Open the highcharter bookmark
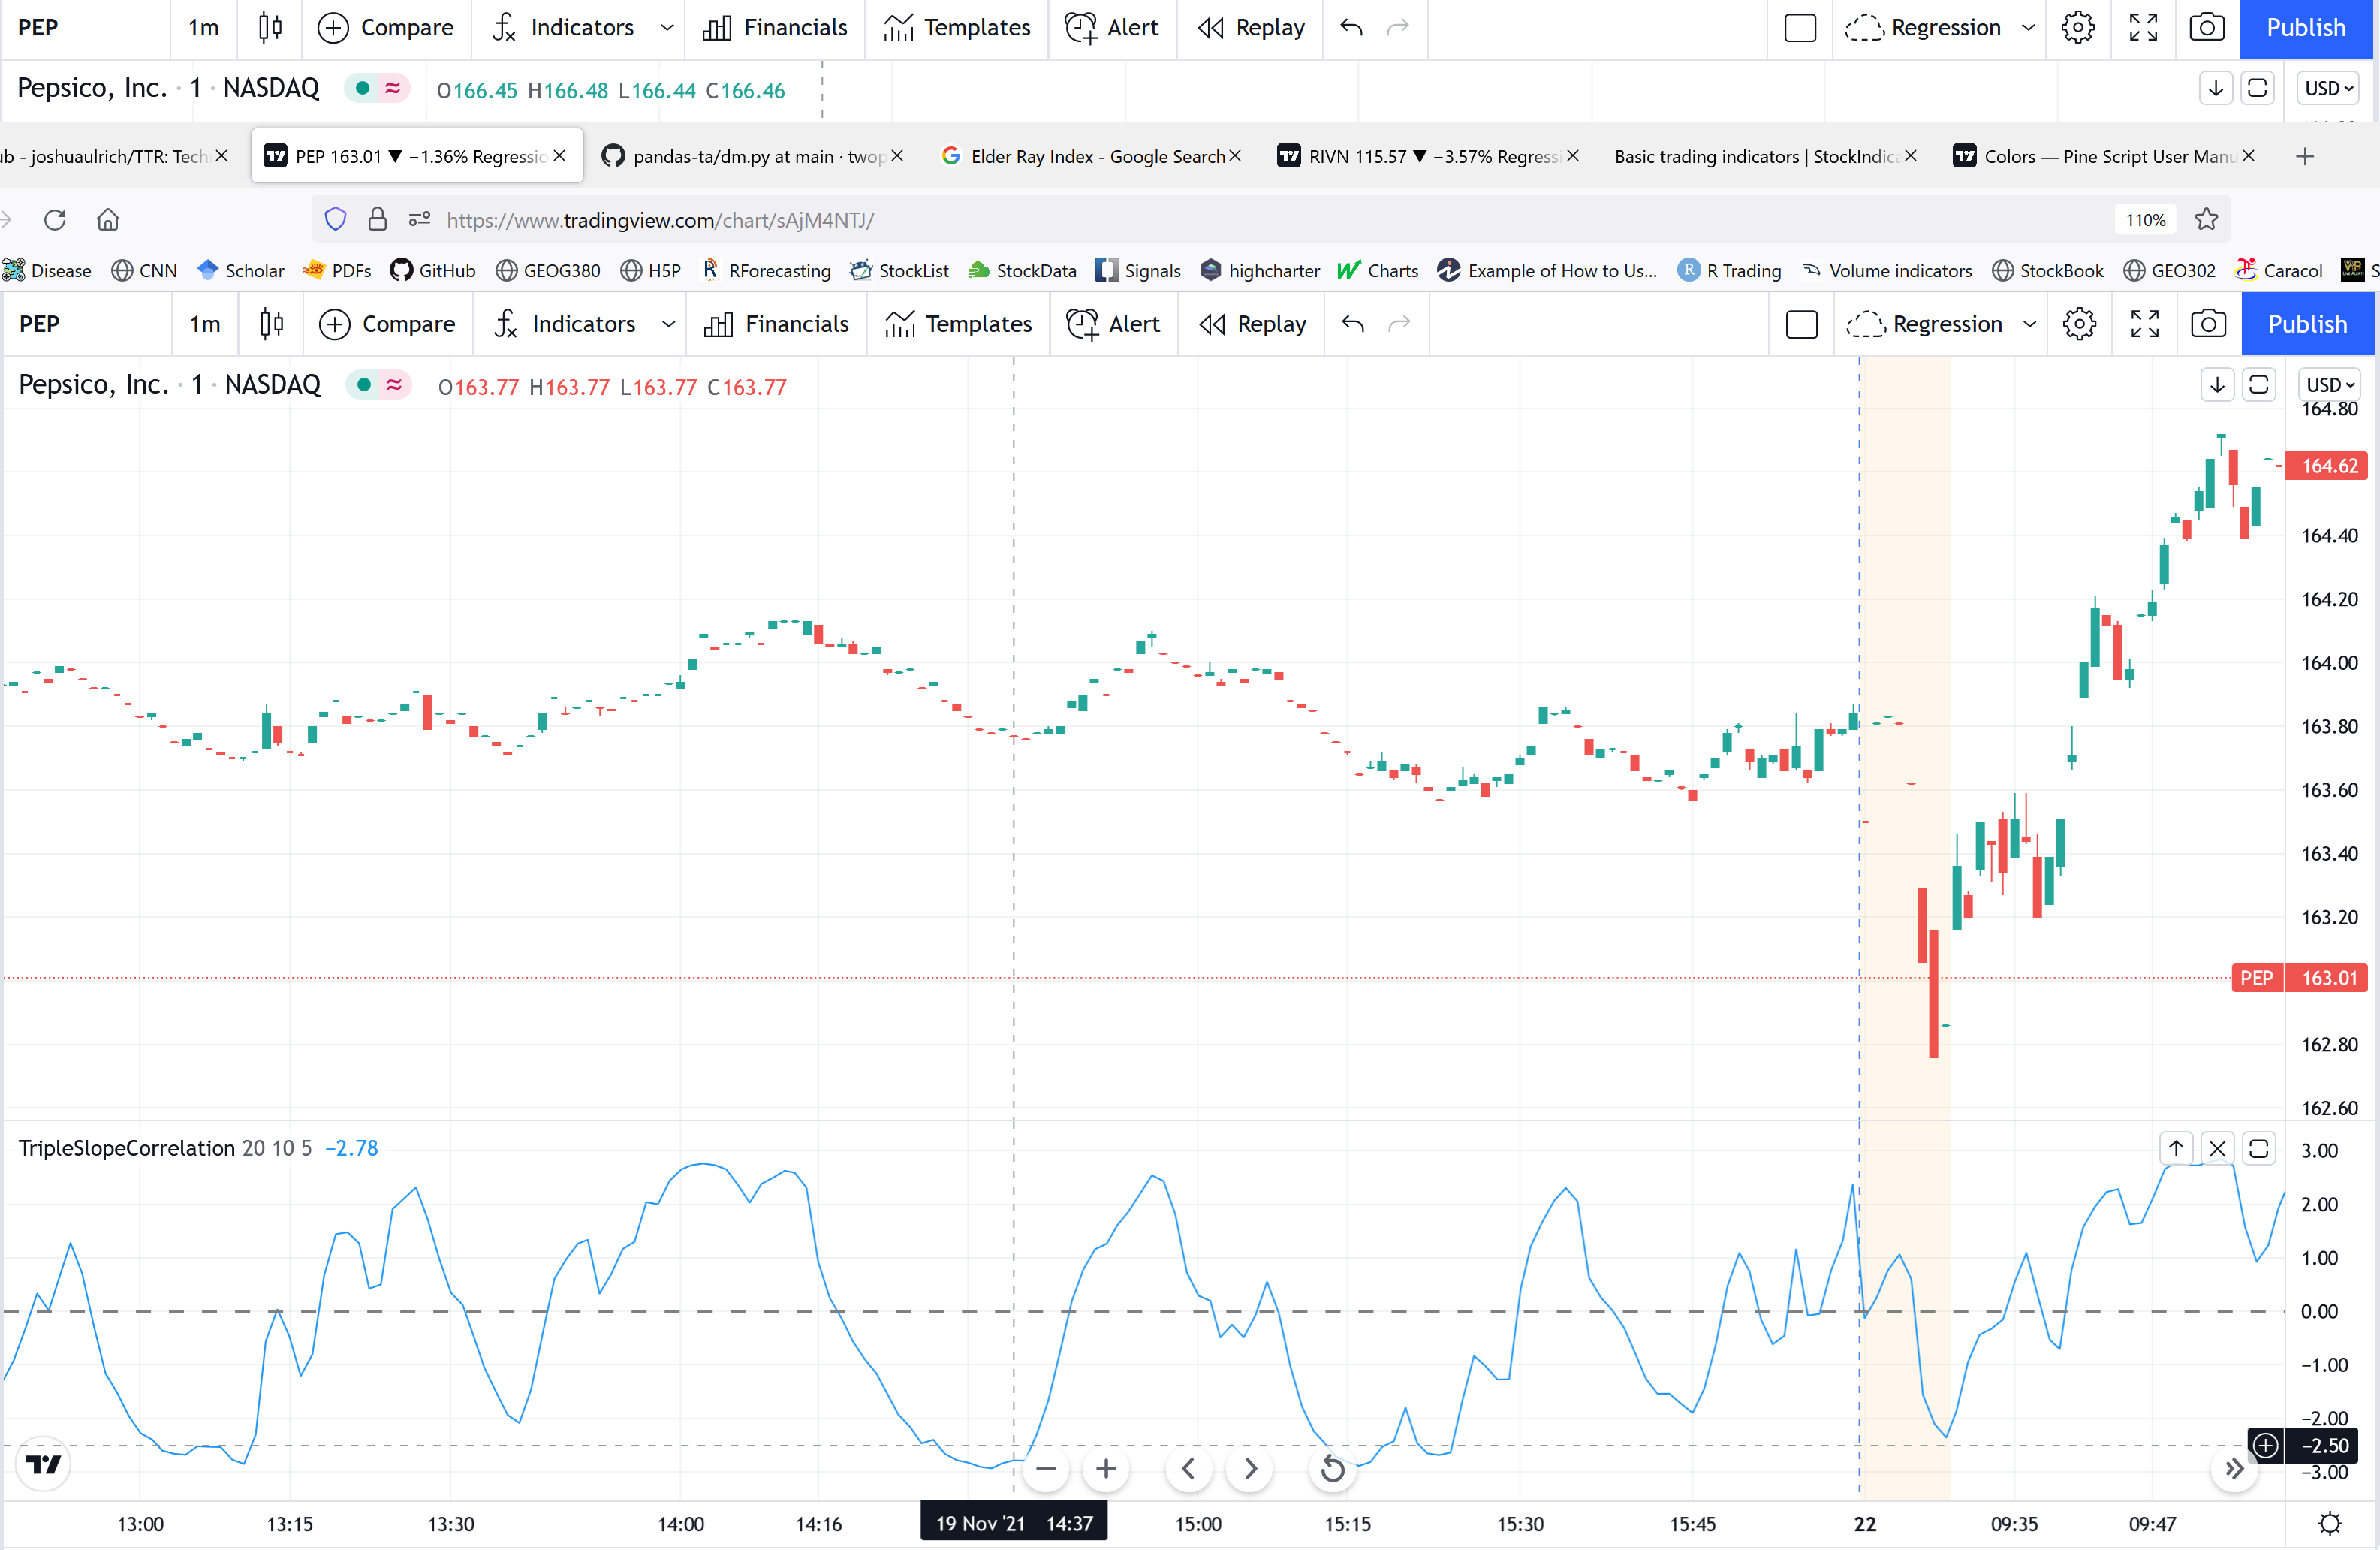 coord(1260,270)
